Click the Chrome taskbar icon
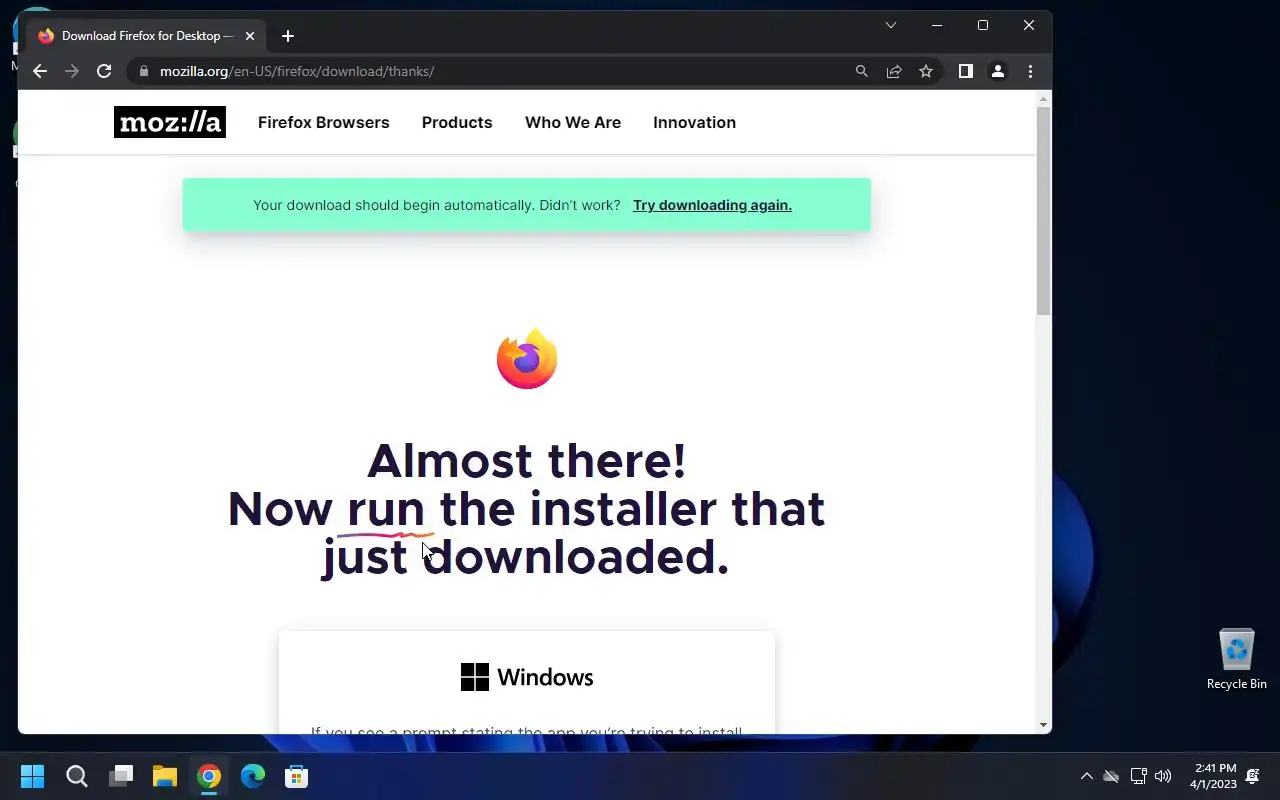 (209, 776)
